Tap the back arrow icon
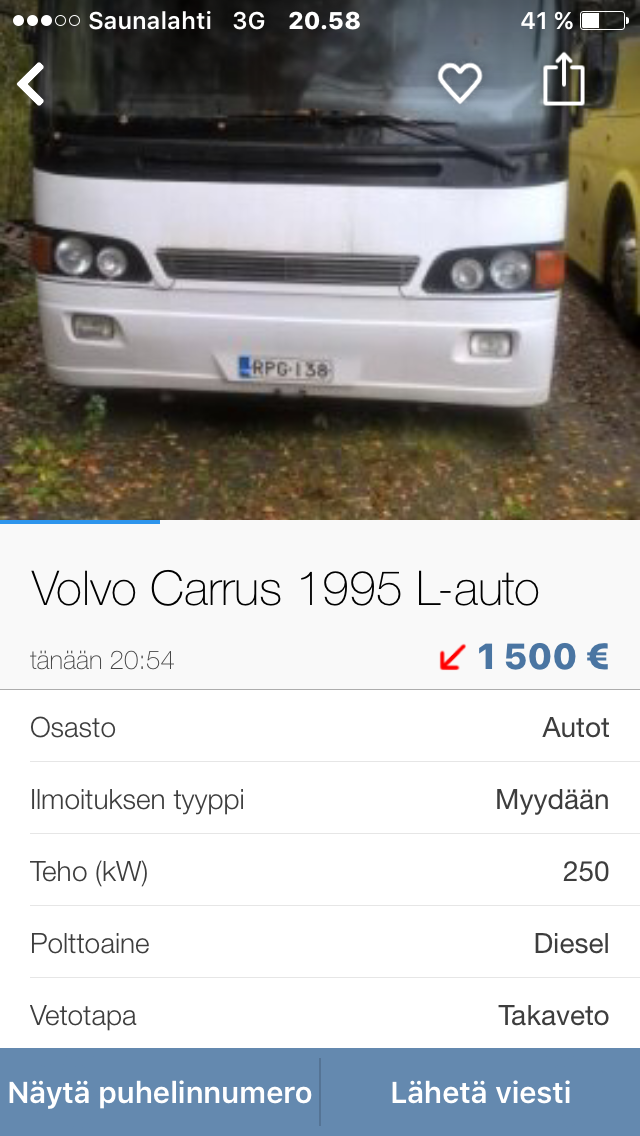Image resolution: width=640 pixels, height=1136 pixels. tap(31, 84)
